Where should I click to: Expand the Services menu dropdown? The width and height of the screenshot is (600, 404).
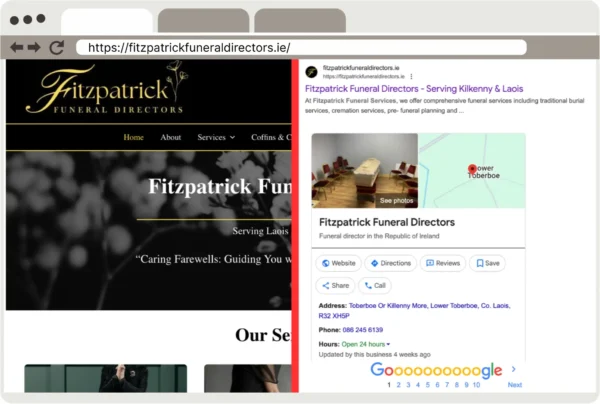(x=216, y=137)
